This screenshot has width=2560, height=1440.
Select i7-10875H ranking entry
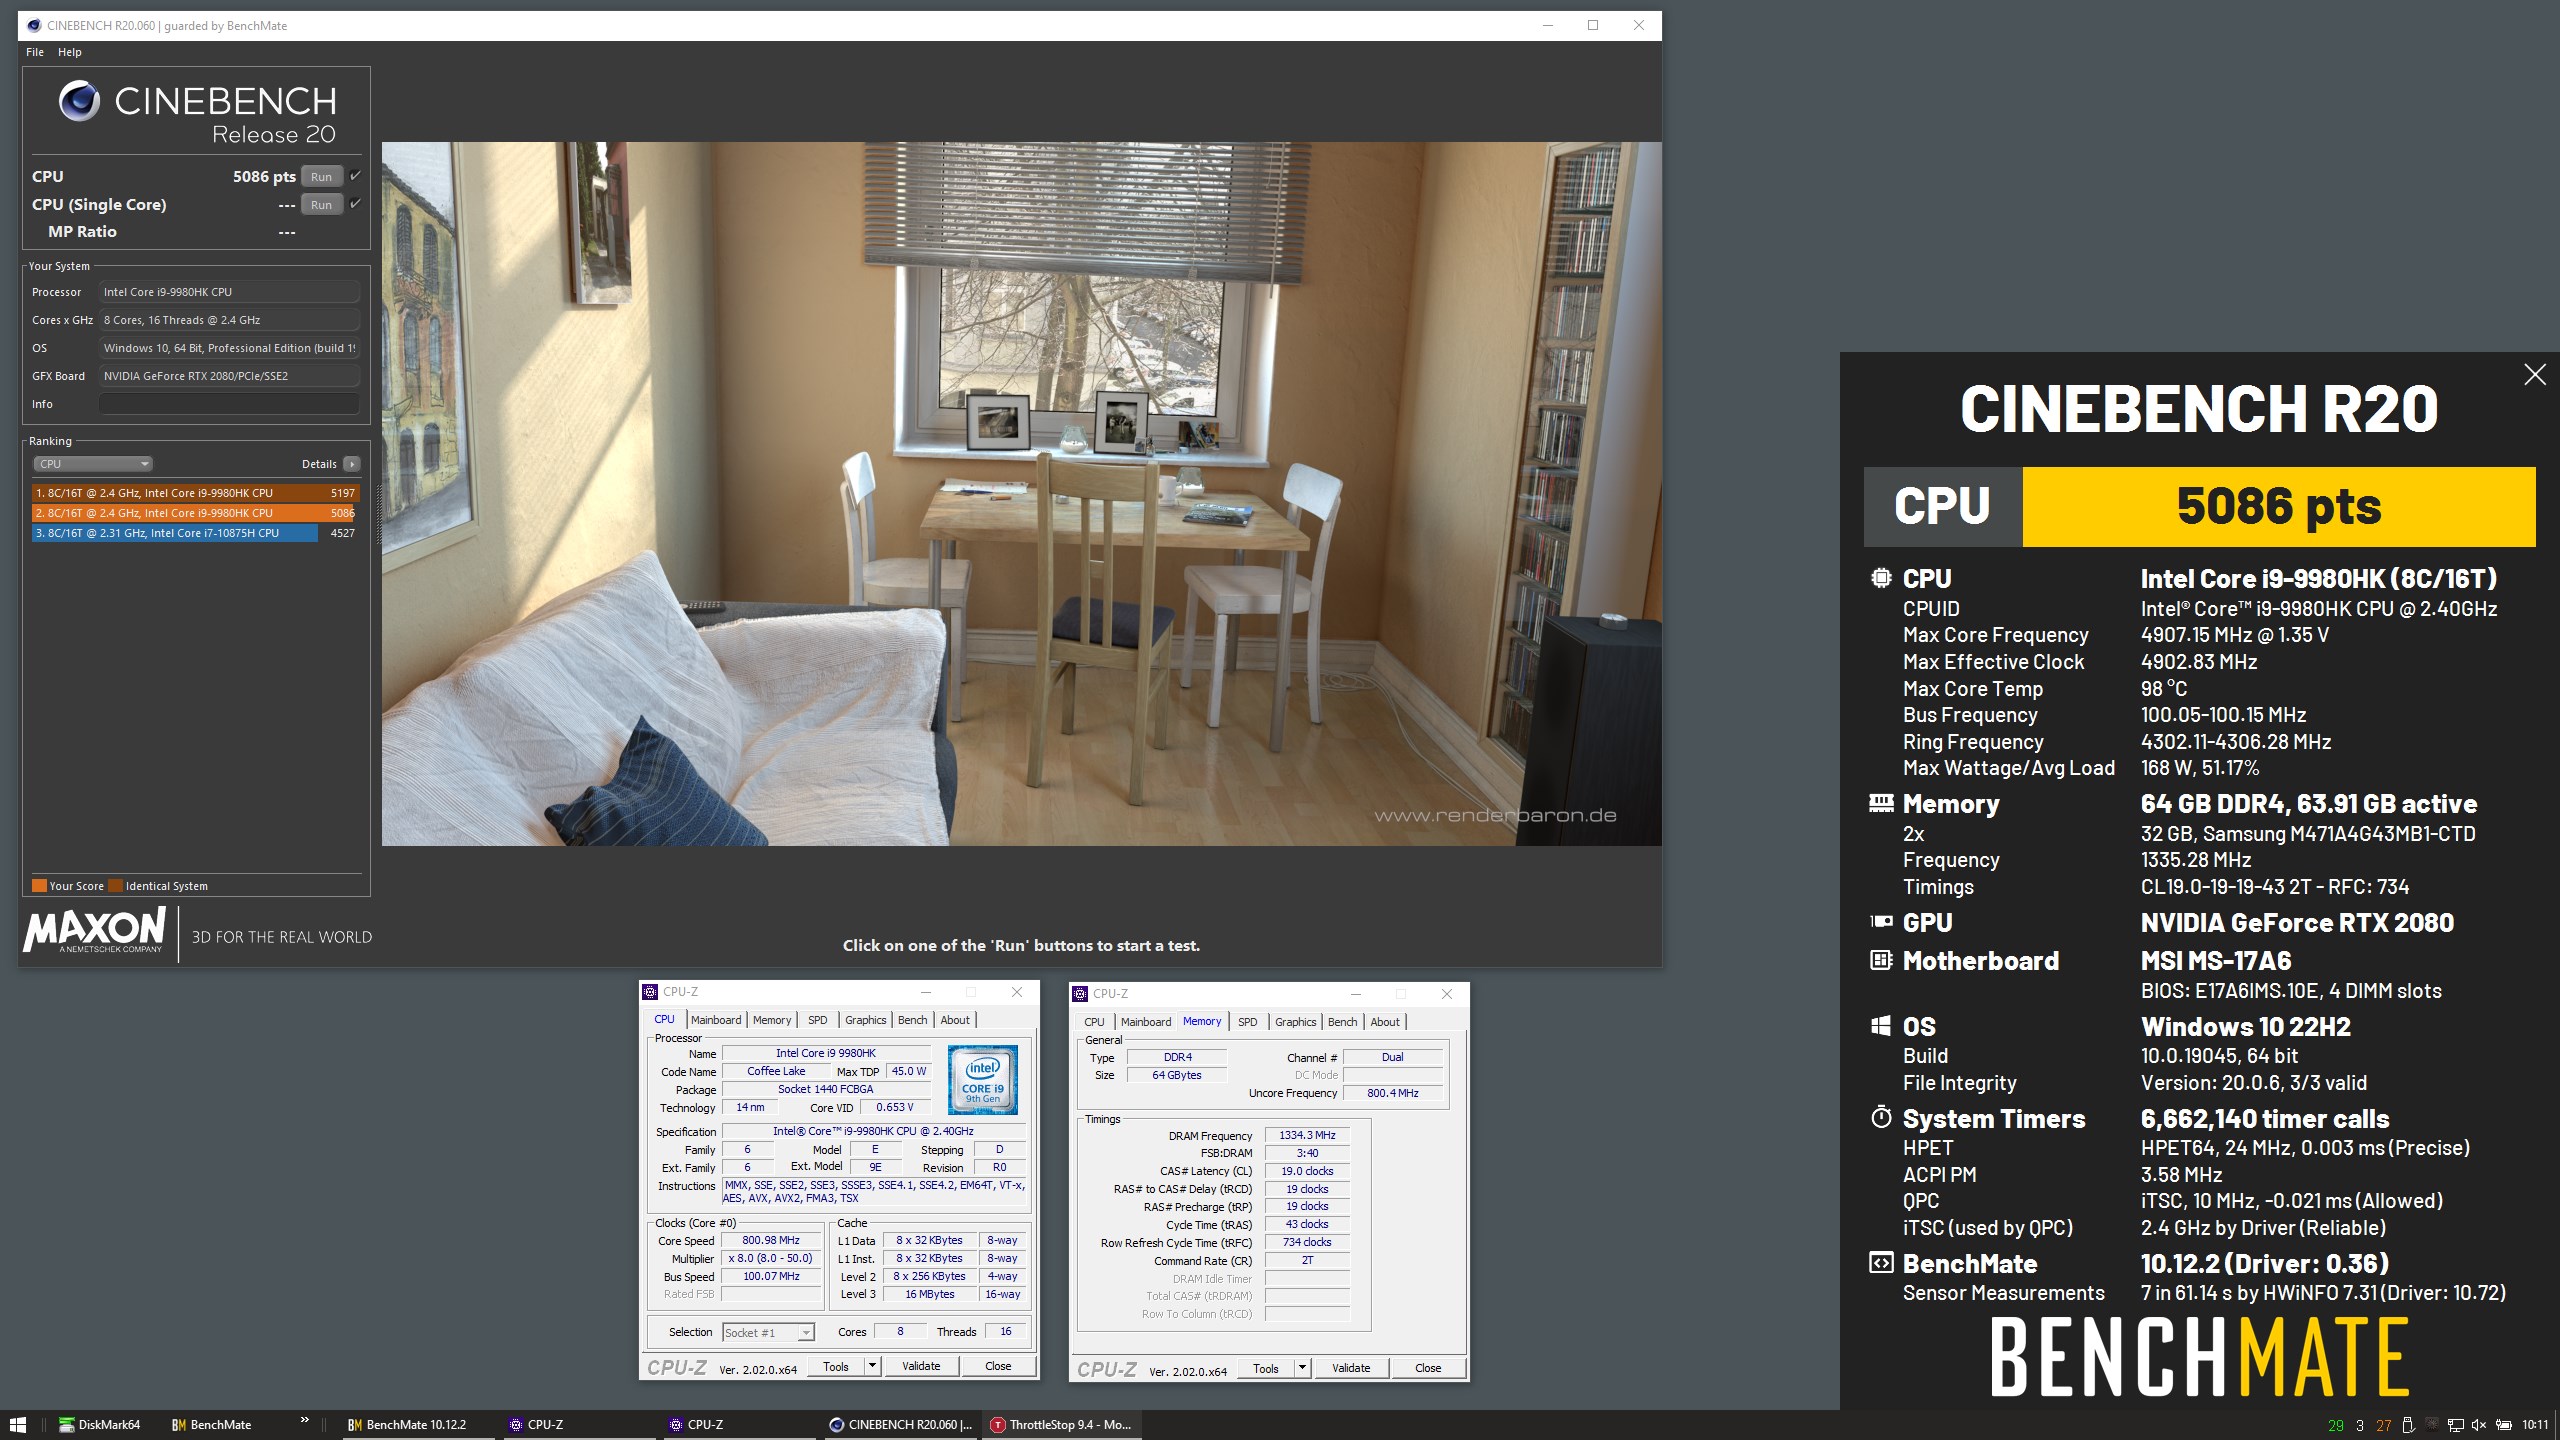(195, 533)
